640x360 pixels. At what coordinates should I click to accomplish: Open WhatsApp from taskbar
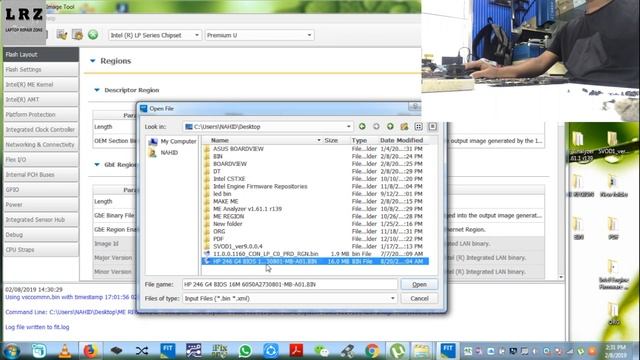[x=245, y=351]
